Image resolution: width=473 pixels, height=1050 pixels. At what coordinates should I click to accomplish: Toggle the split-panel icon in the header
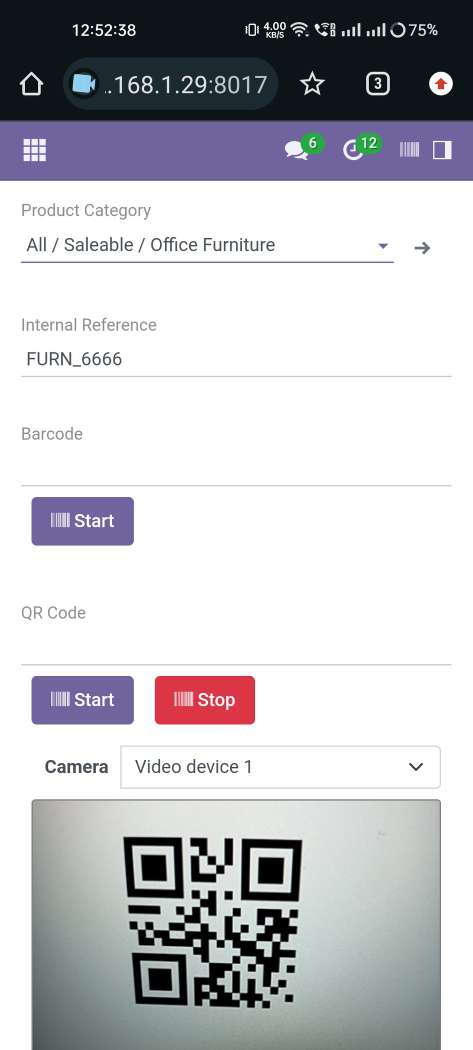point(442,150)
